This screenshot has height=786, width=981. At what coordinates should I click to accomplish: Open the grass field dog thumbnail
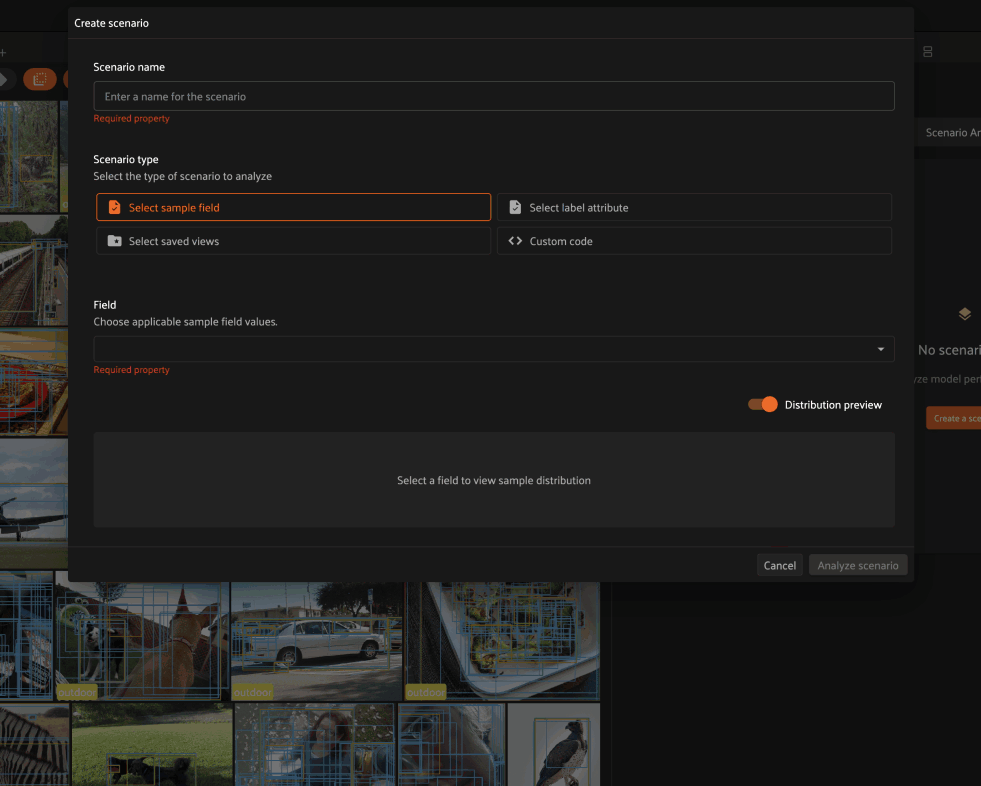coord(152,745)
